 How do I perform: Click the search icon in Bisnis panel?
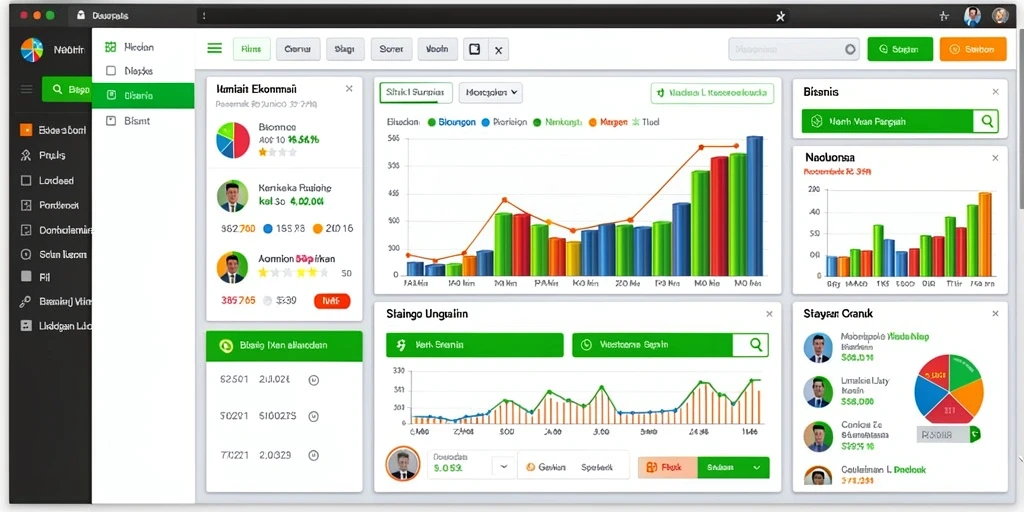click(x=986, y=121)
